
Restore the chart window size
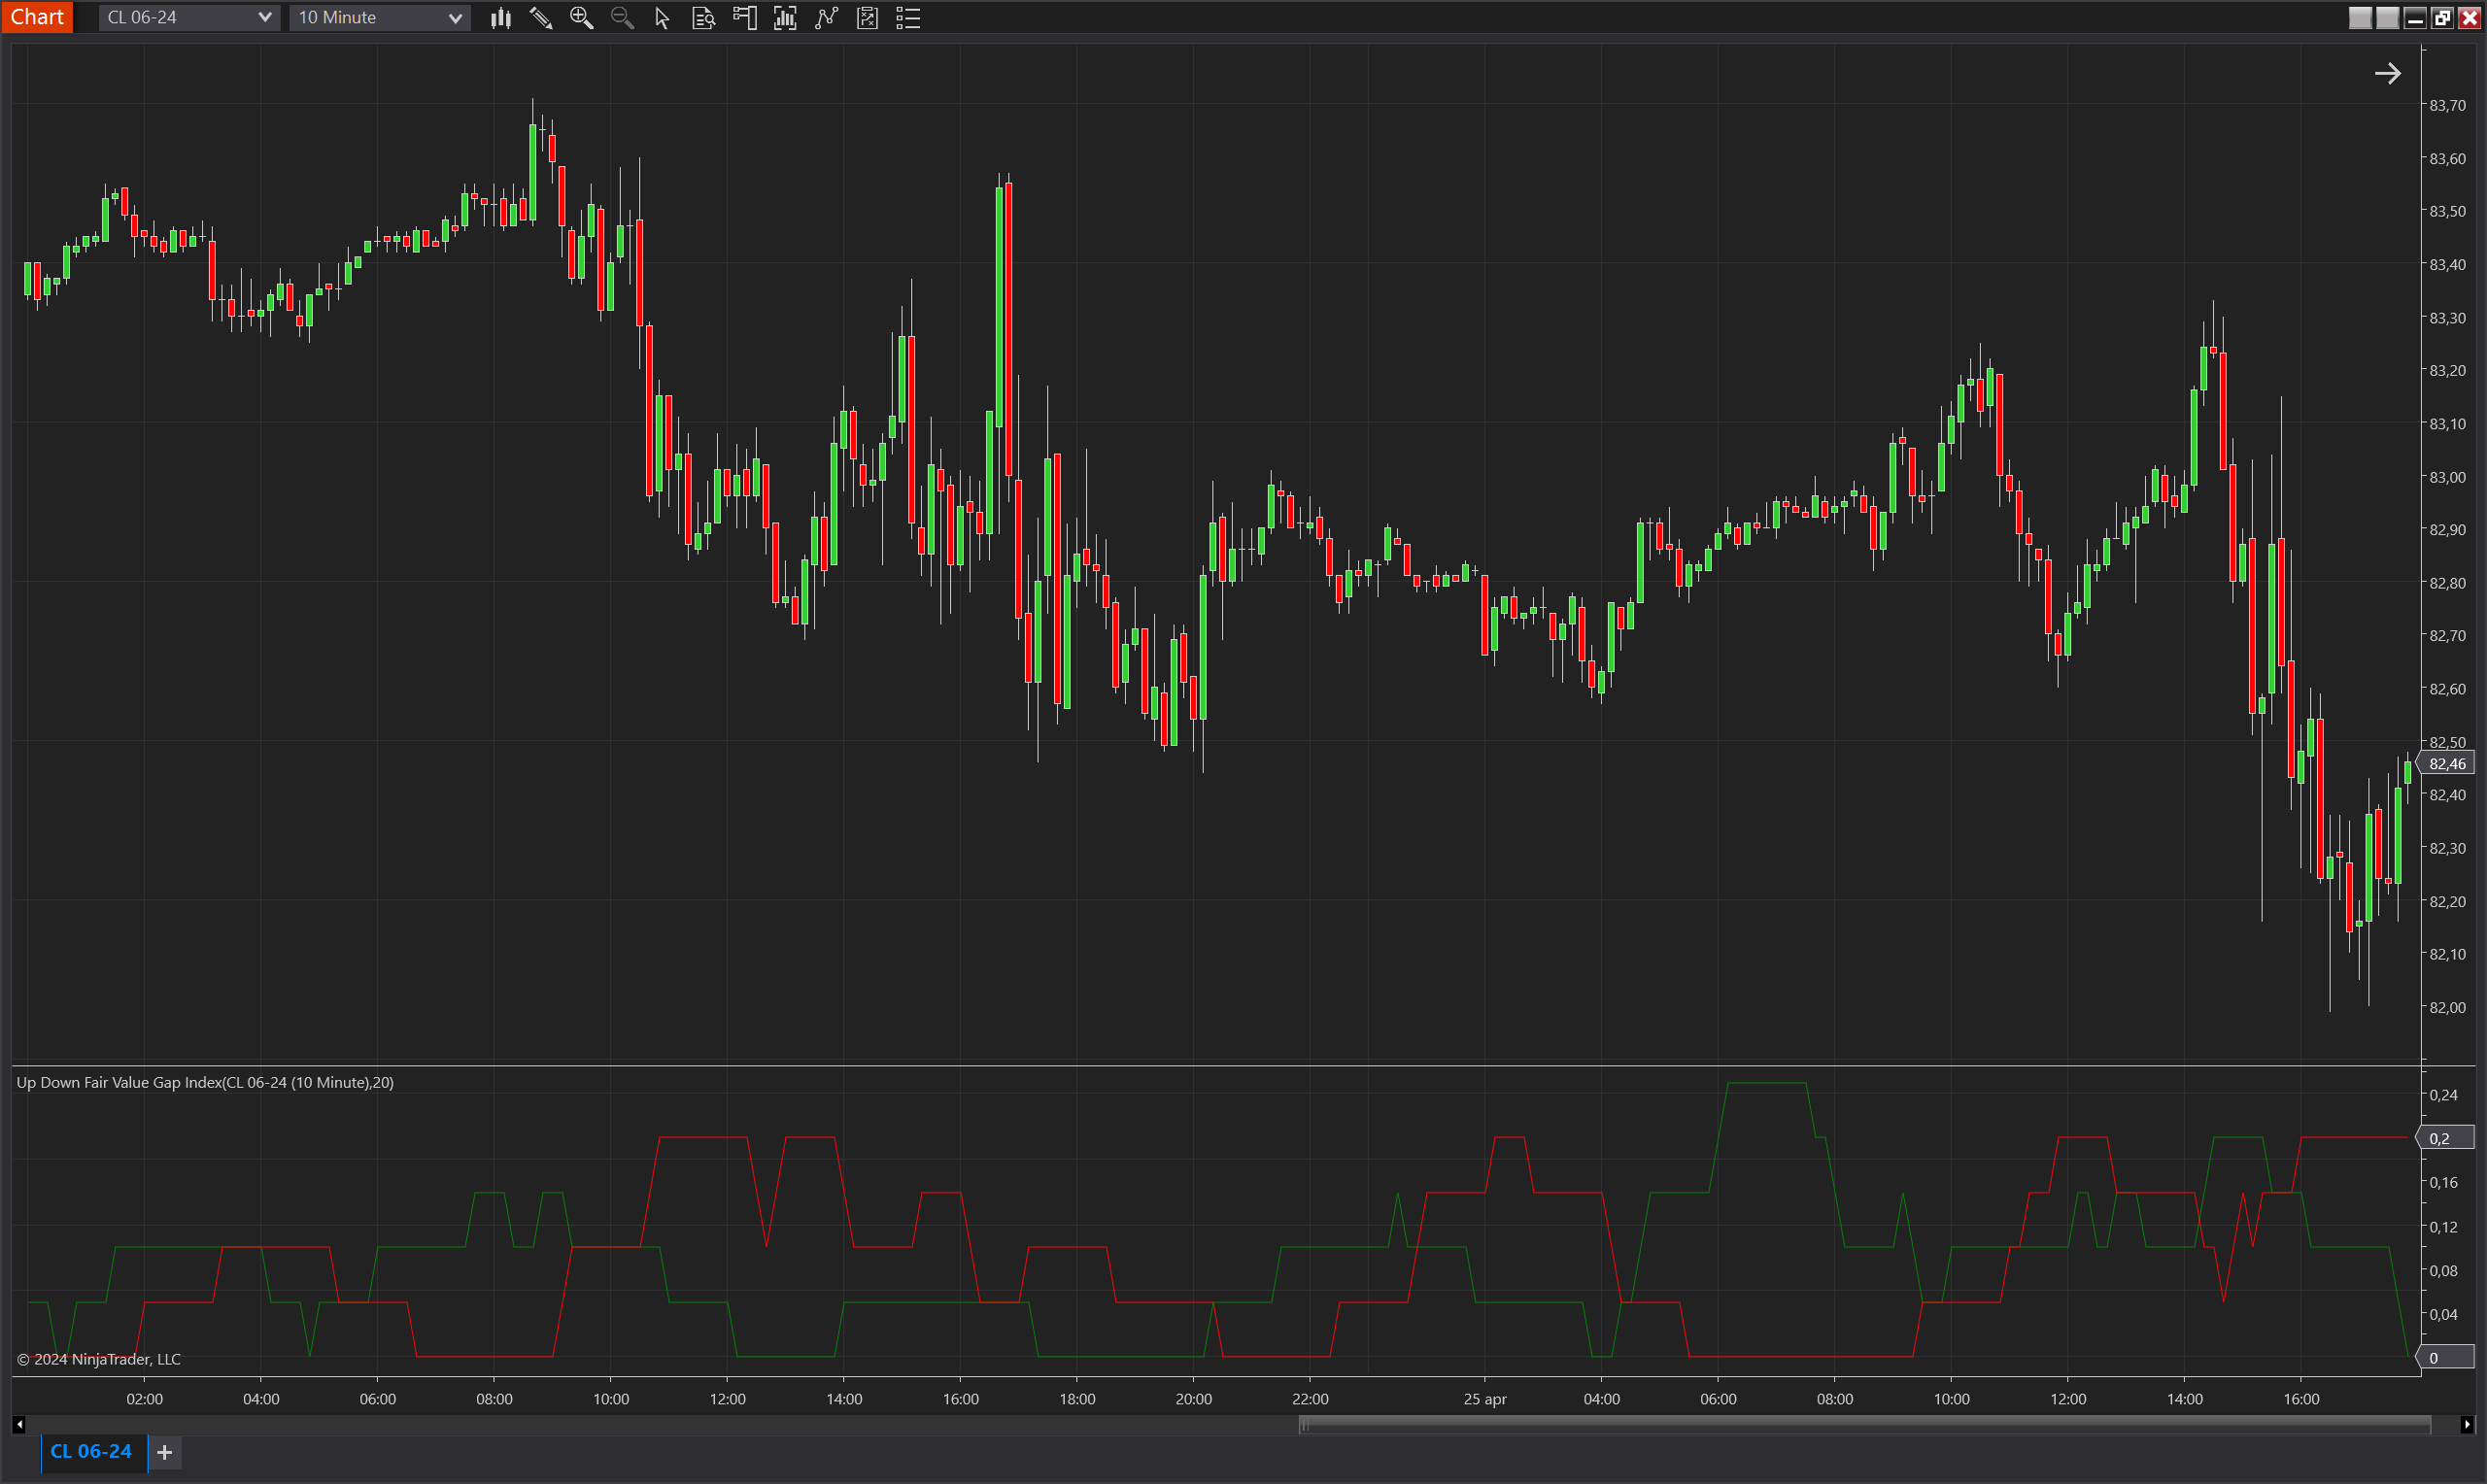(2441, 17)
